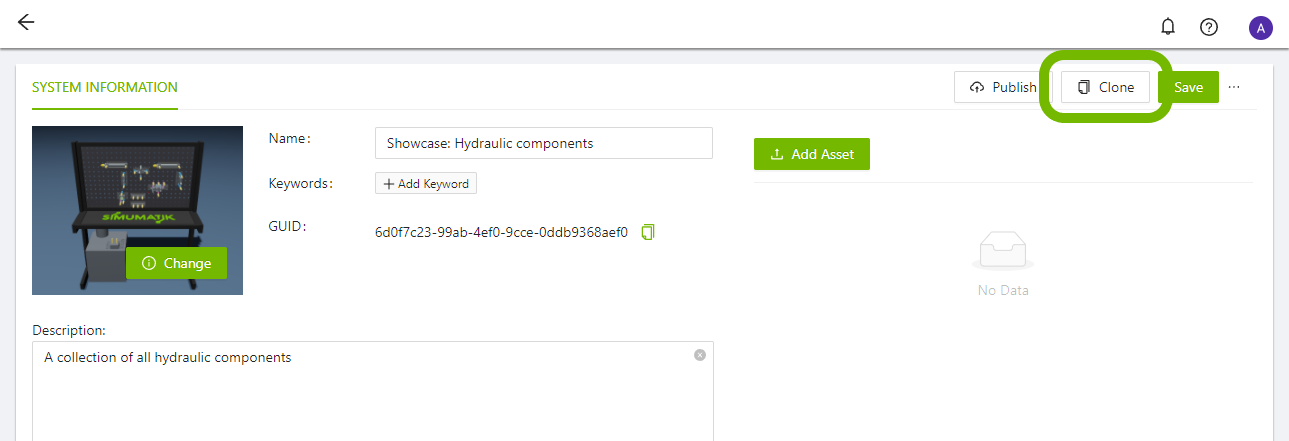Clone this system
Screen dimensions: 1289x441
pos(1105,87)
